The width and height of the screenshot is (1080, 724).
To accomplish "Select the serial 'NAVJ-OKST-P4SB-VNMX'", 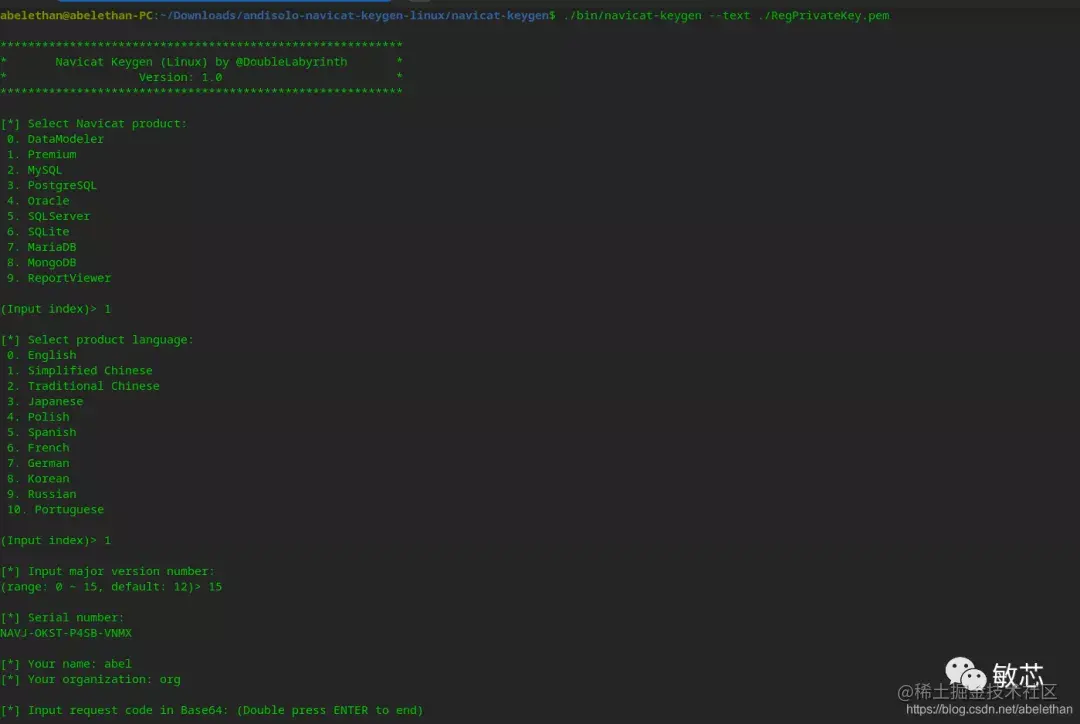I will (66, 633).
